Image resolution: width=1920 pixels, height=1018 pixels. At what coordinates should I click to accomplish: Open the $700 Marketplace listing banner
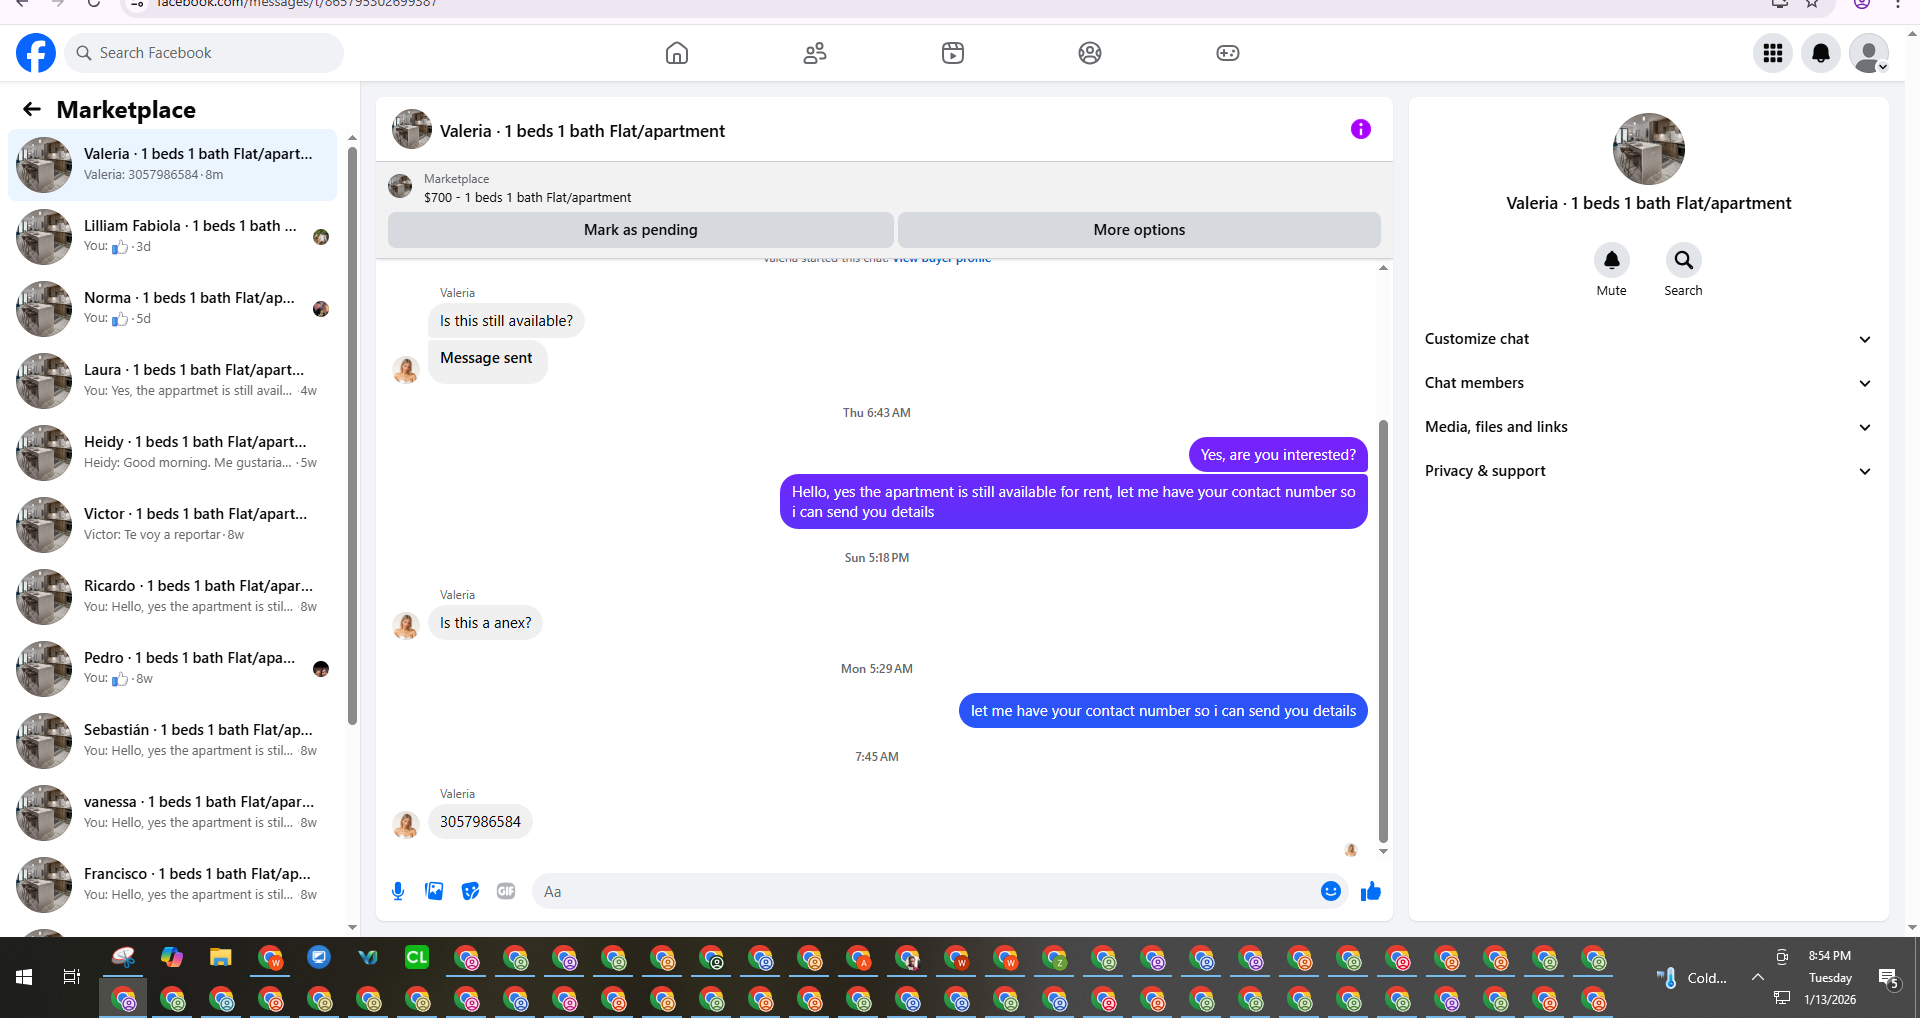(884, 188)
